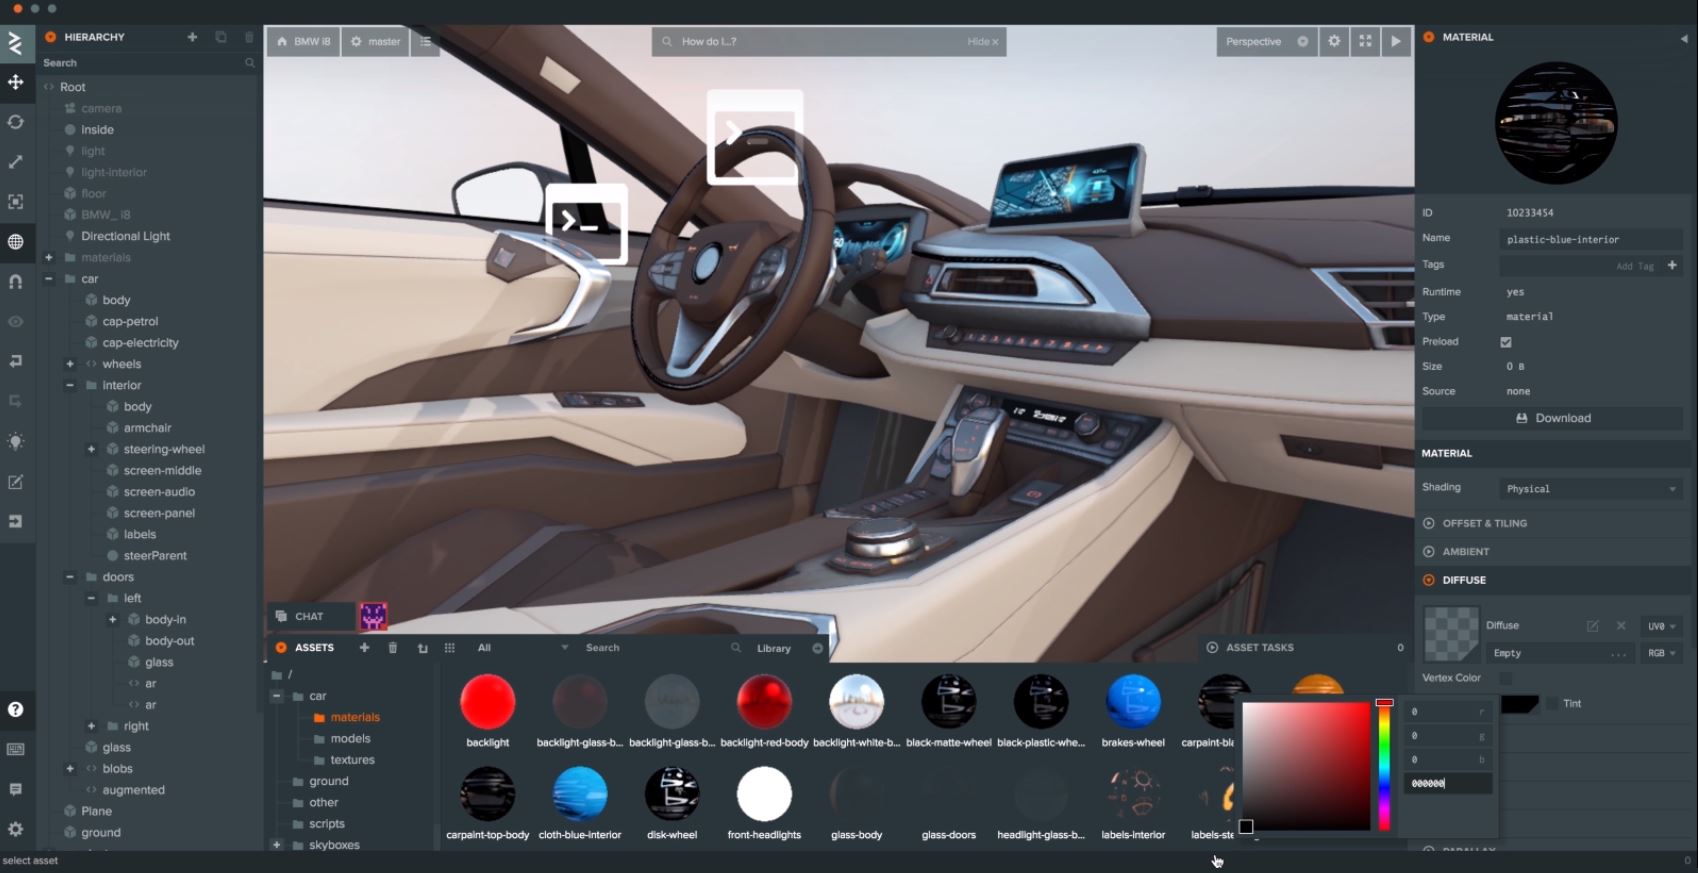The height and width of the screenshot is (873, 1698).
Task: Hide the How do I search bar
Action: (x=982, y=42)
